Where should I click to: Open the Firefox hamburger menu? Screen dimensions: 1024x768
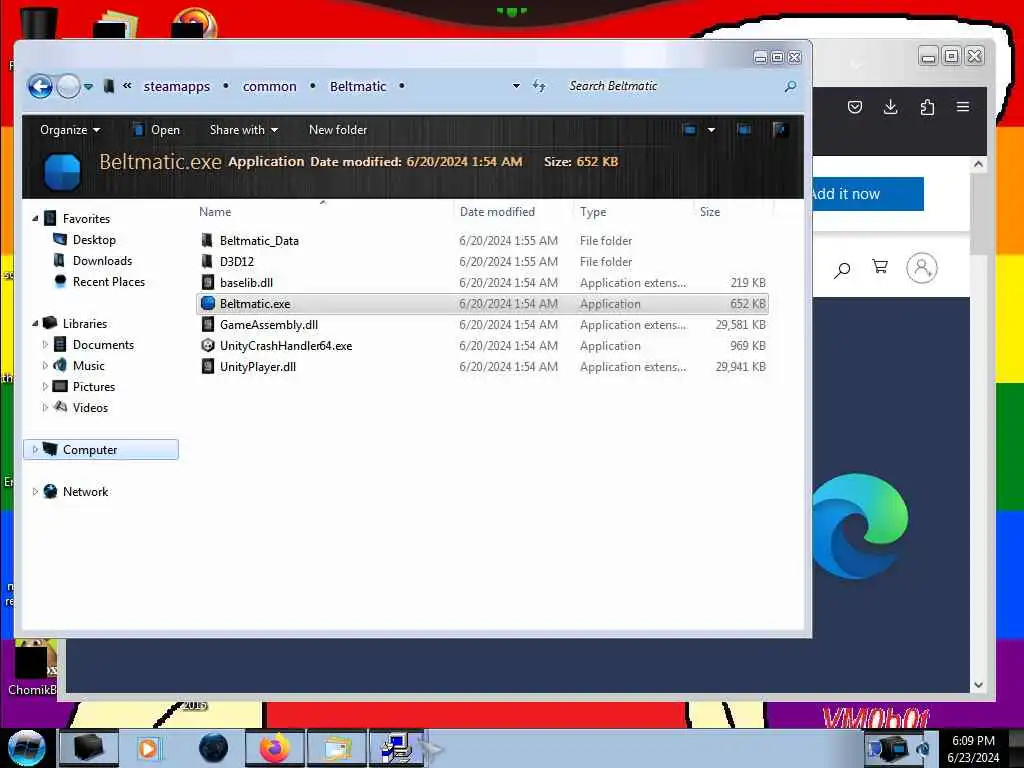[x=963, y=106]
